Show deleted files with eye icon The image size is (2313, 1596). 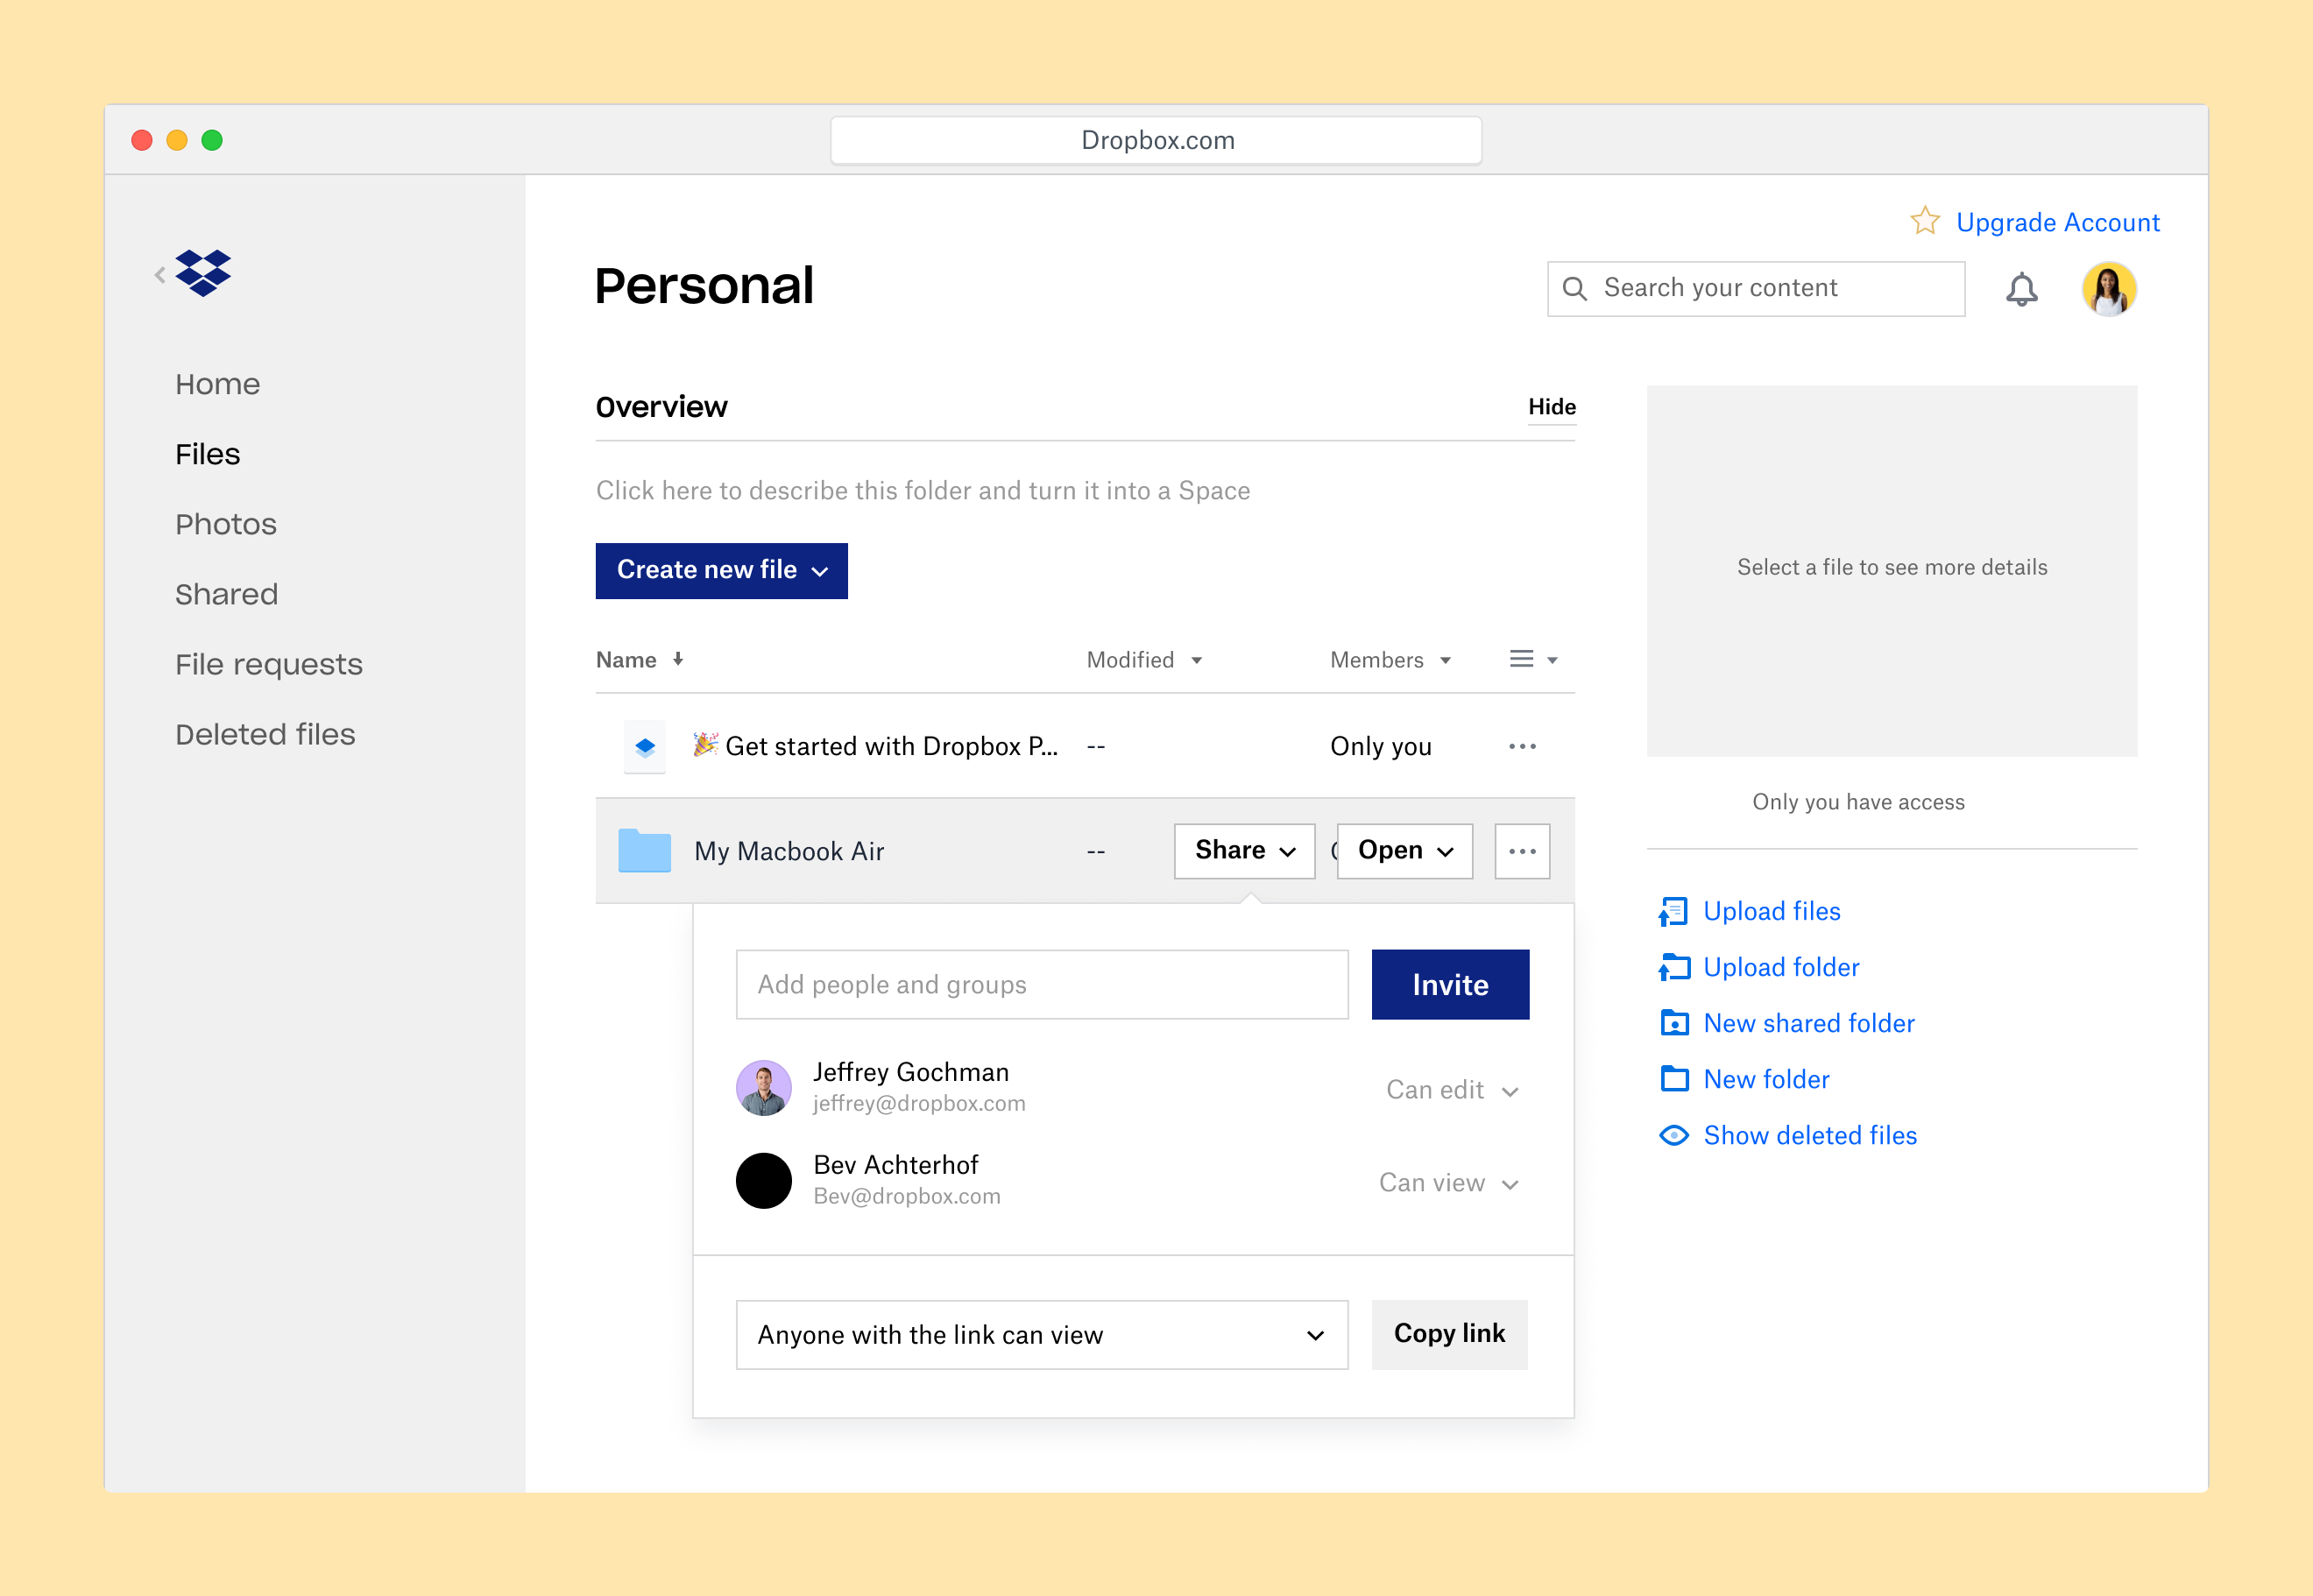click(x=1673, y=1135)
